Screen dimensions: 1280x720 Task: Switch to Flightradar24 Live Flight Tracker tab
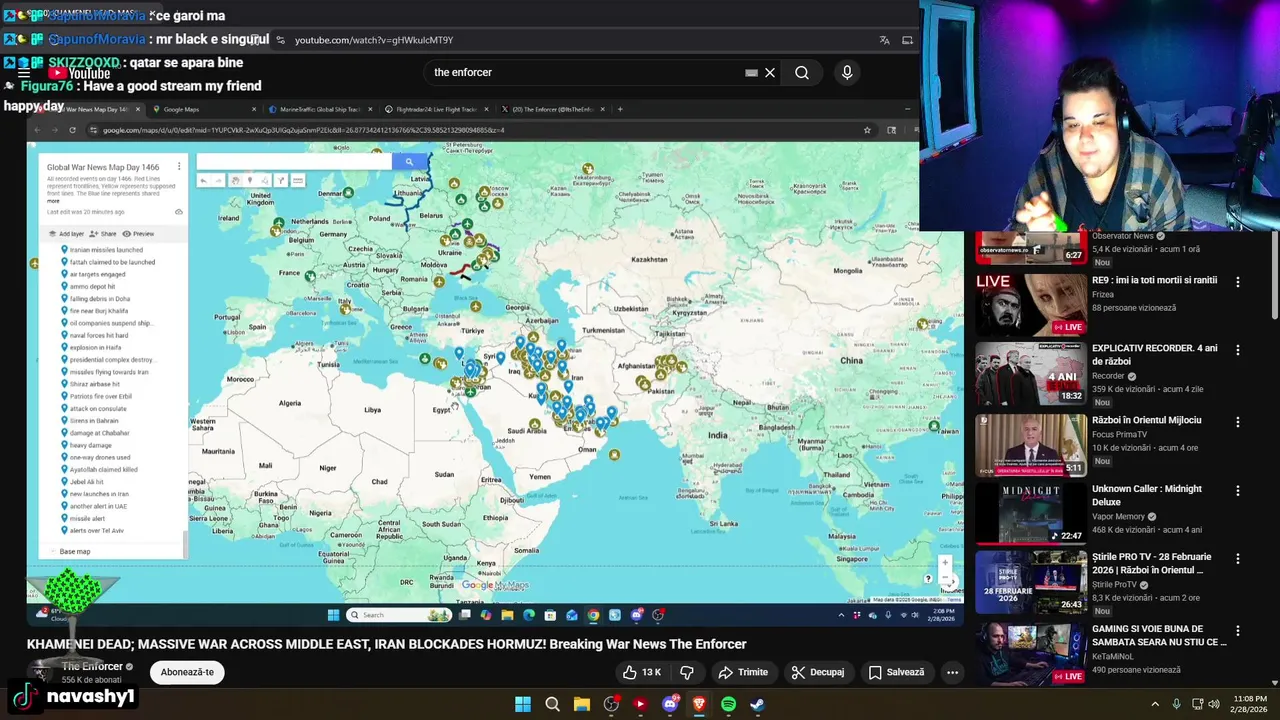click(436, 109)
